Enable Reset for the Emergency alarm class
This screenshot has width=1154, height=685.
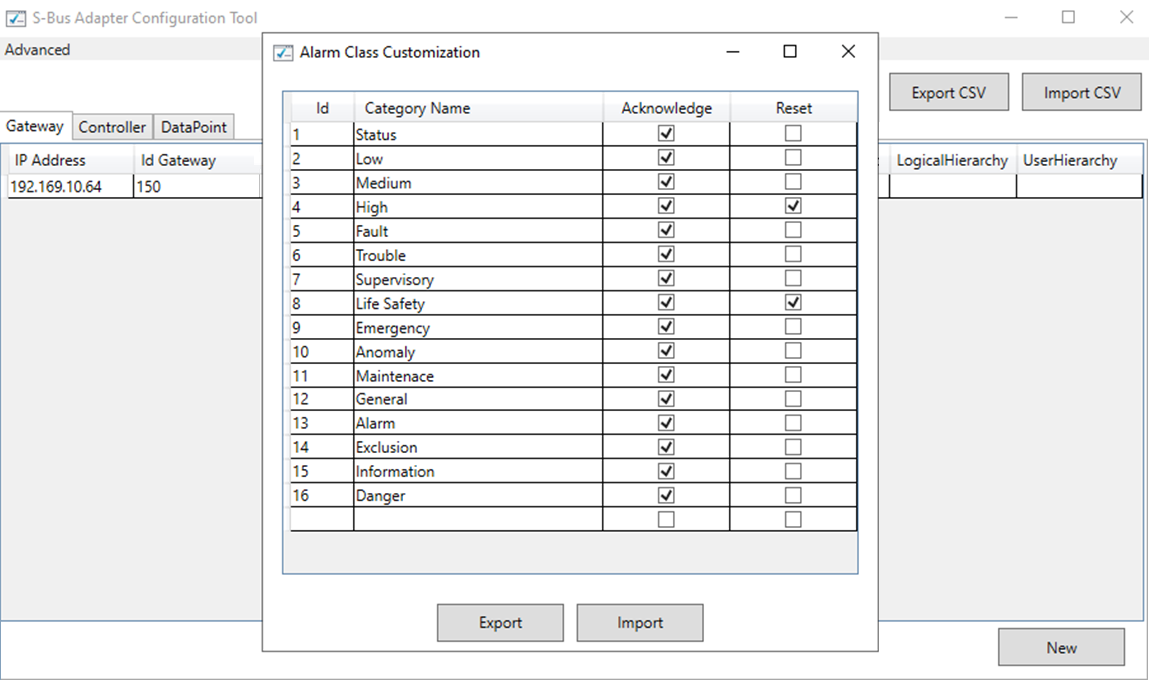pyautogui.click(x=792, y=325)
